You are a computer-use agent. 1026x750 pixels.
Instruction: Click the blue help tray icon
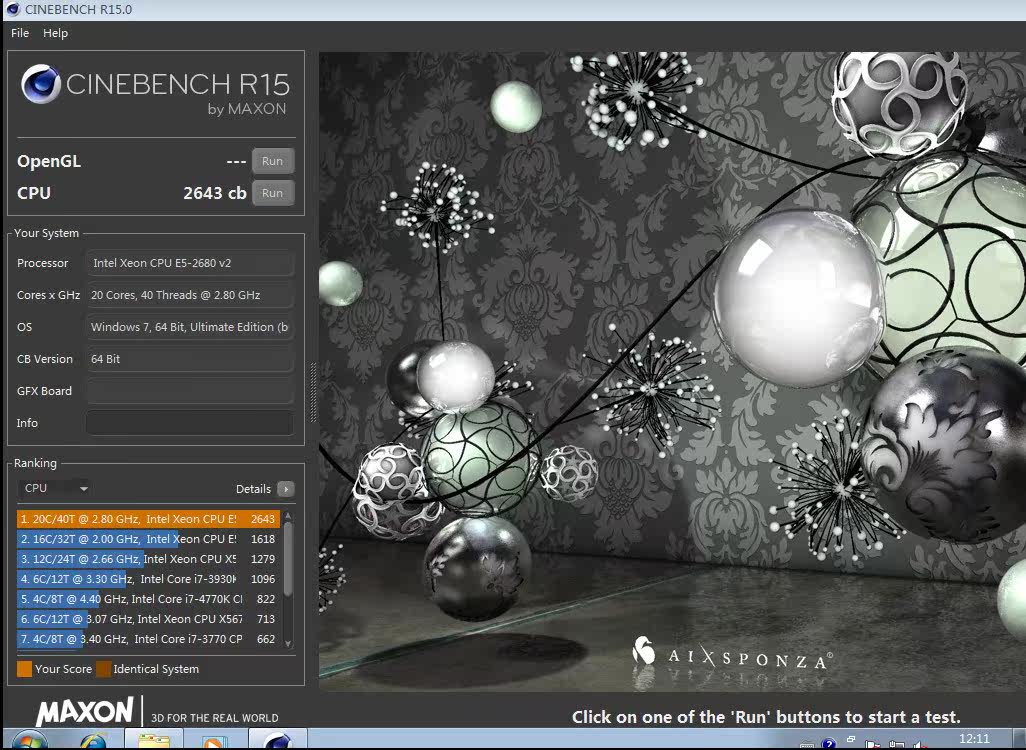coord(828,743)
